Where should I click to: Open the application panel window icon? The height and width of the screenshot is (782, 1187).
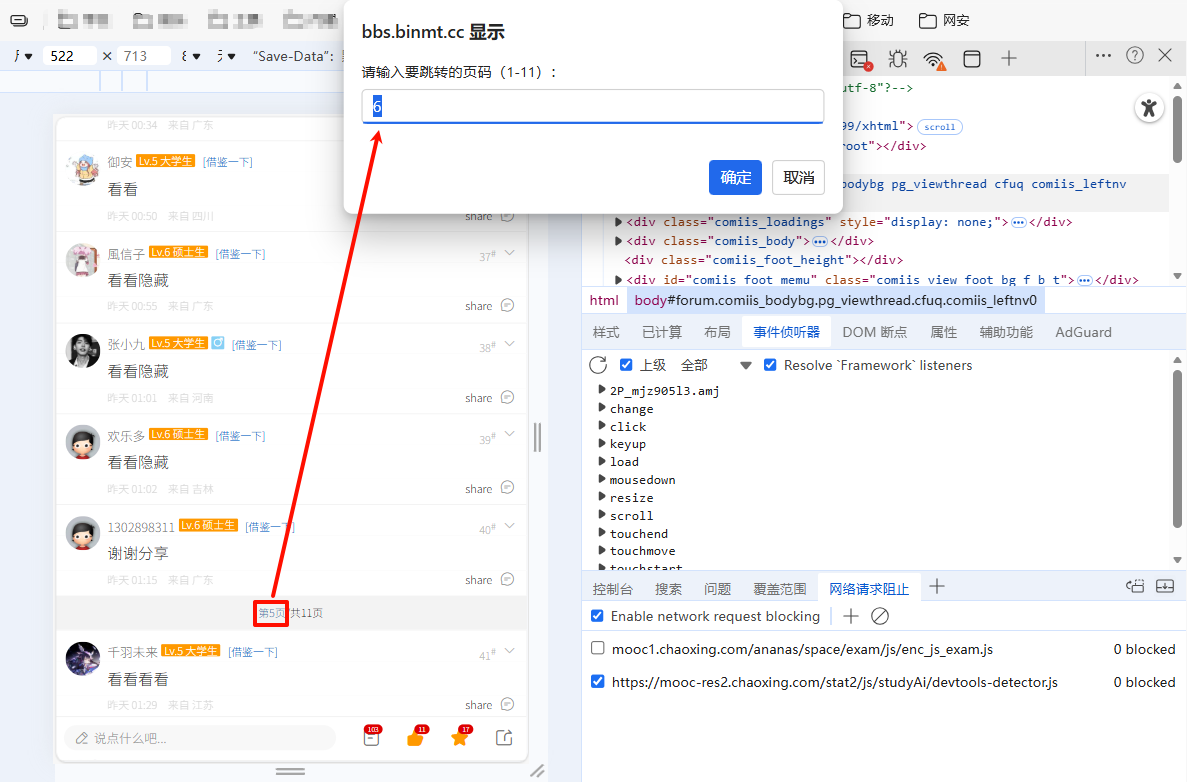(972, 58)
